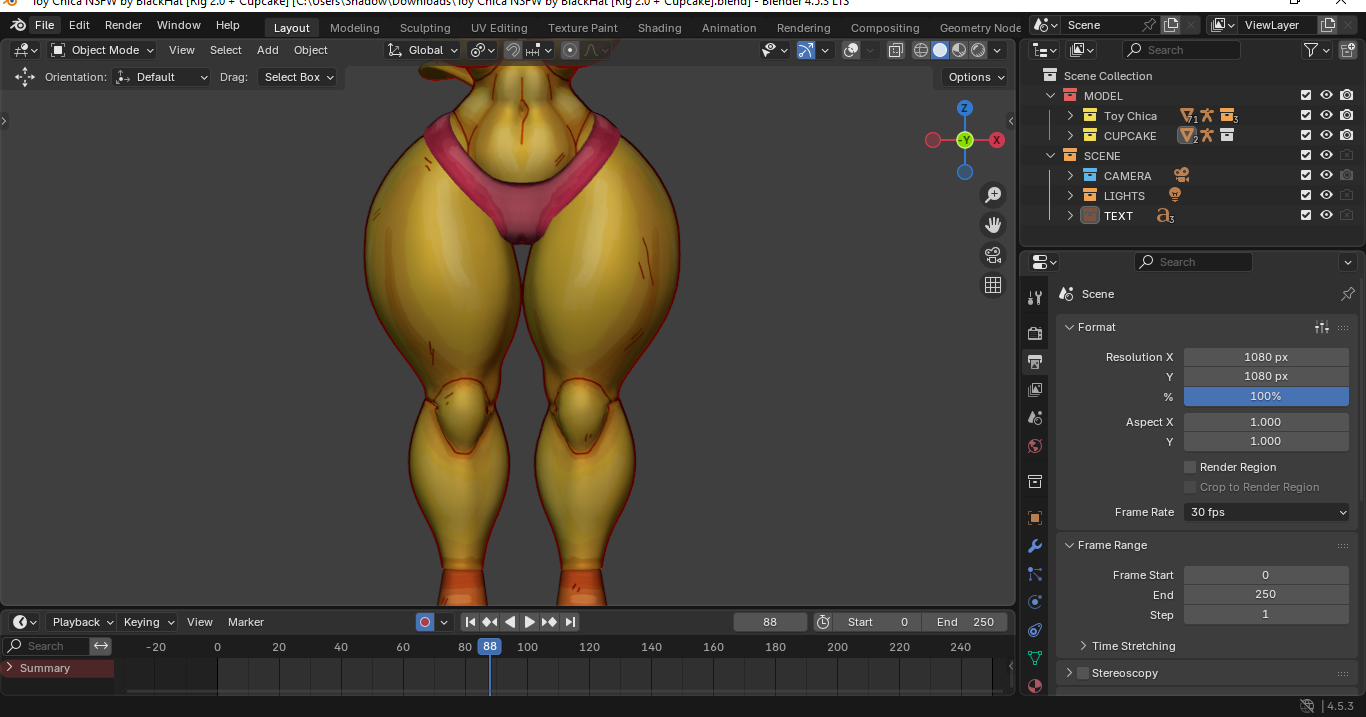Toggle auto keying record button

tap(425, 622)
